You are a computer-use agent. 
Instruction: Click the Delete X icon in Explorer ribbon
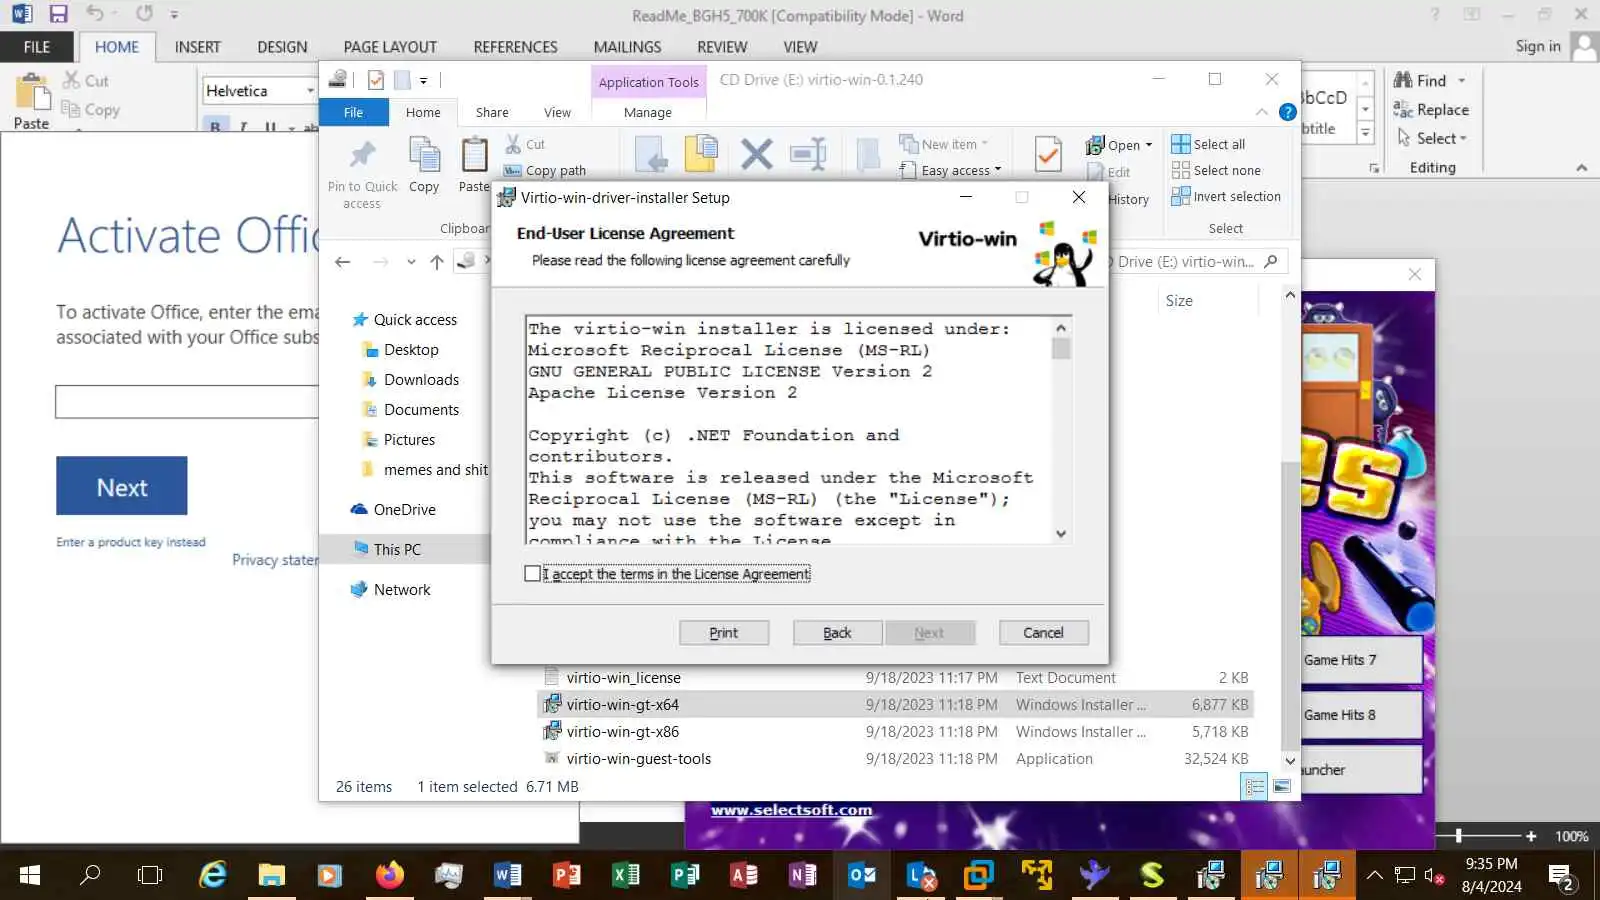coord(757,154)
